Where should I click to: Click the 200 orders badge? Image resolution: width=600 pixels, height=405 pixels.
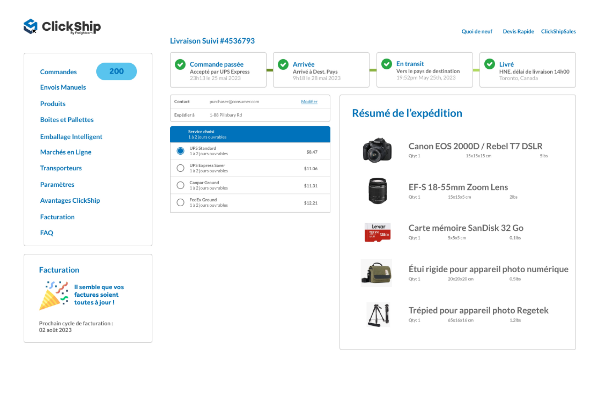pos(116,71)
